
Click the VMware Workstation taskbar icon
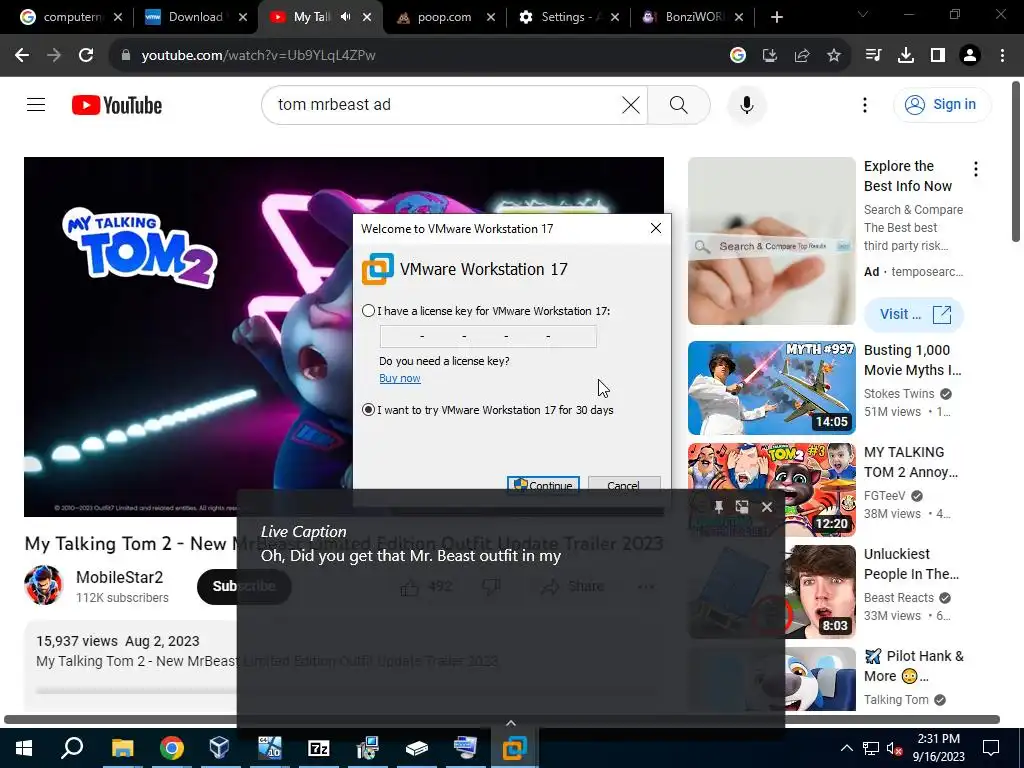[515, 748]
